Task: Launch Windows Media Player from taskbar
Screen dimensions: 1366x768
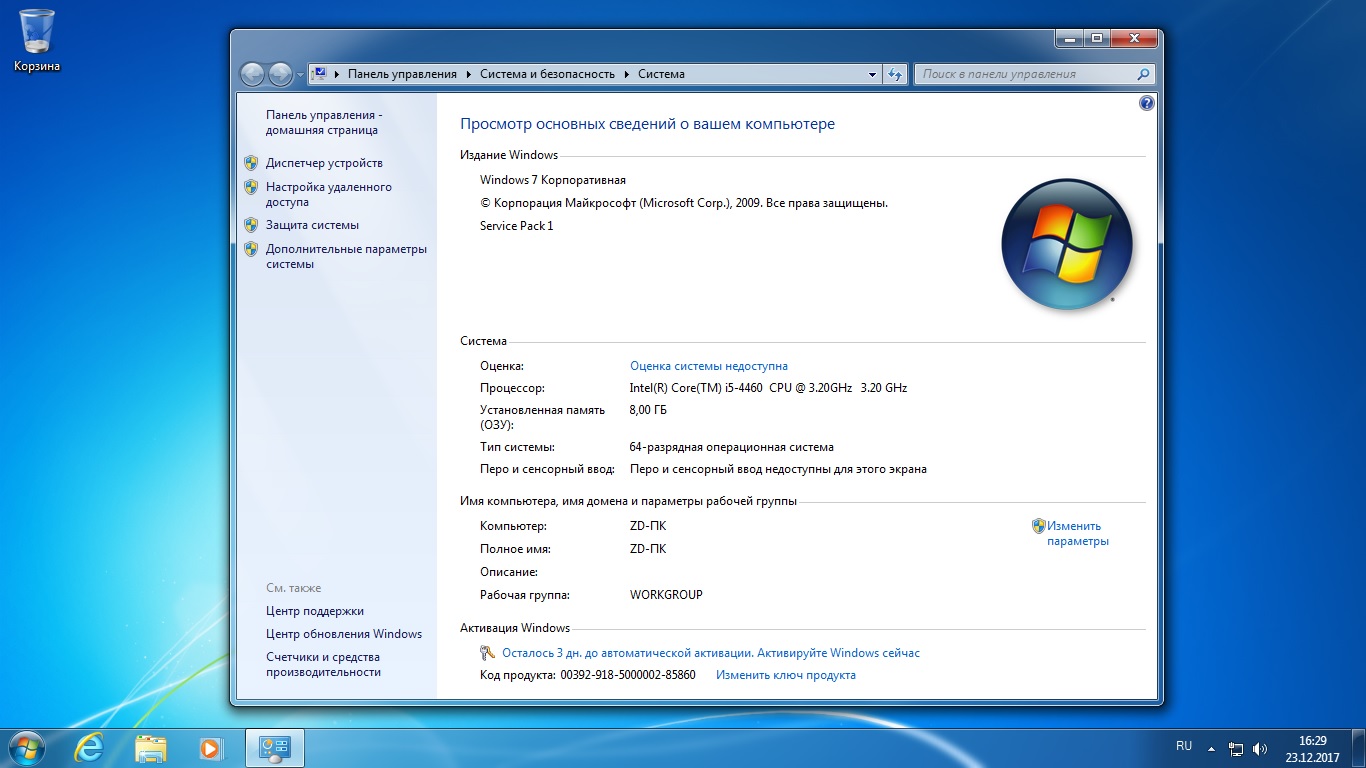Action: coord(211,747)
